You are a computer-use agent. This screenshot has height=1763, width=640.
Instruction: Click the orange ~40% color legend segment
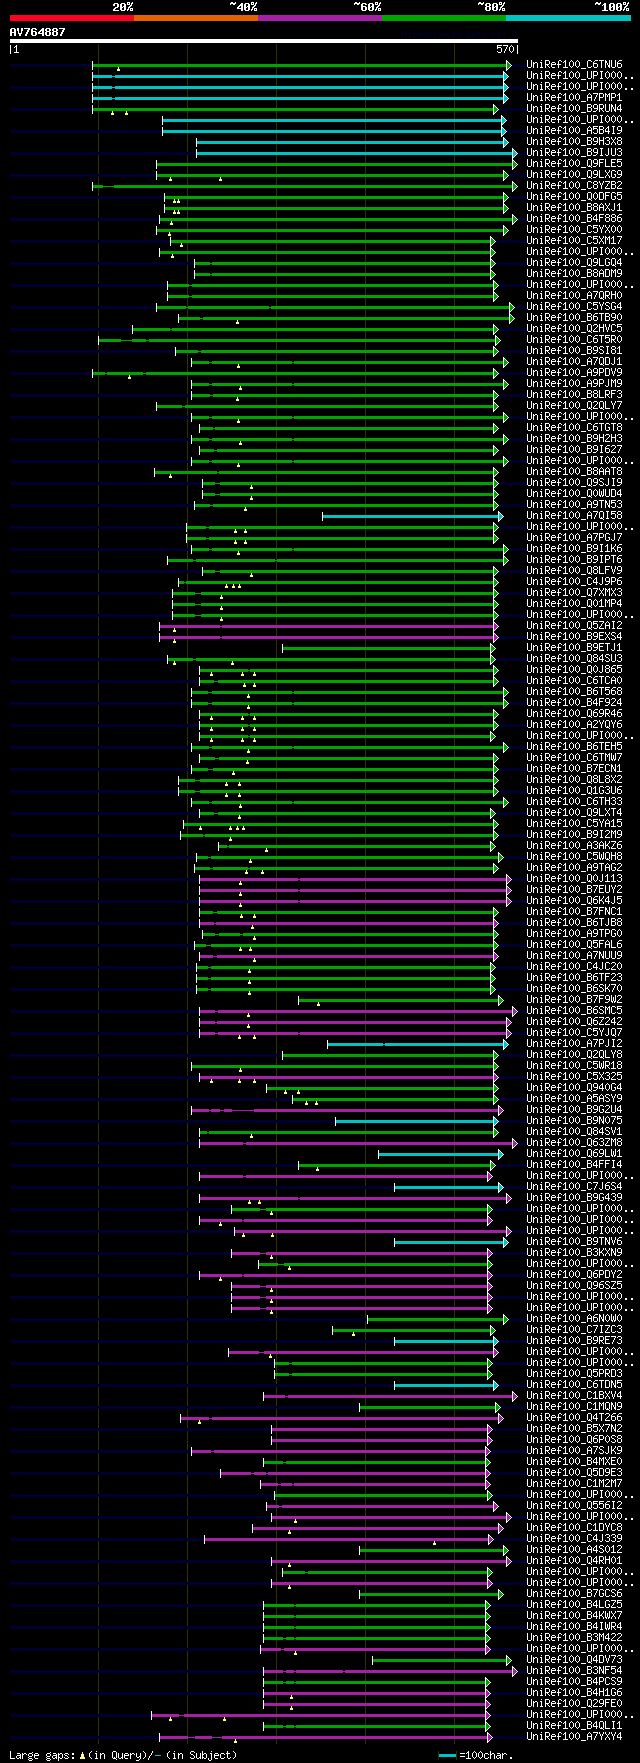click(196, 17)
